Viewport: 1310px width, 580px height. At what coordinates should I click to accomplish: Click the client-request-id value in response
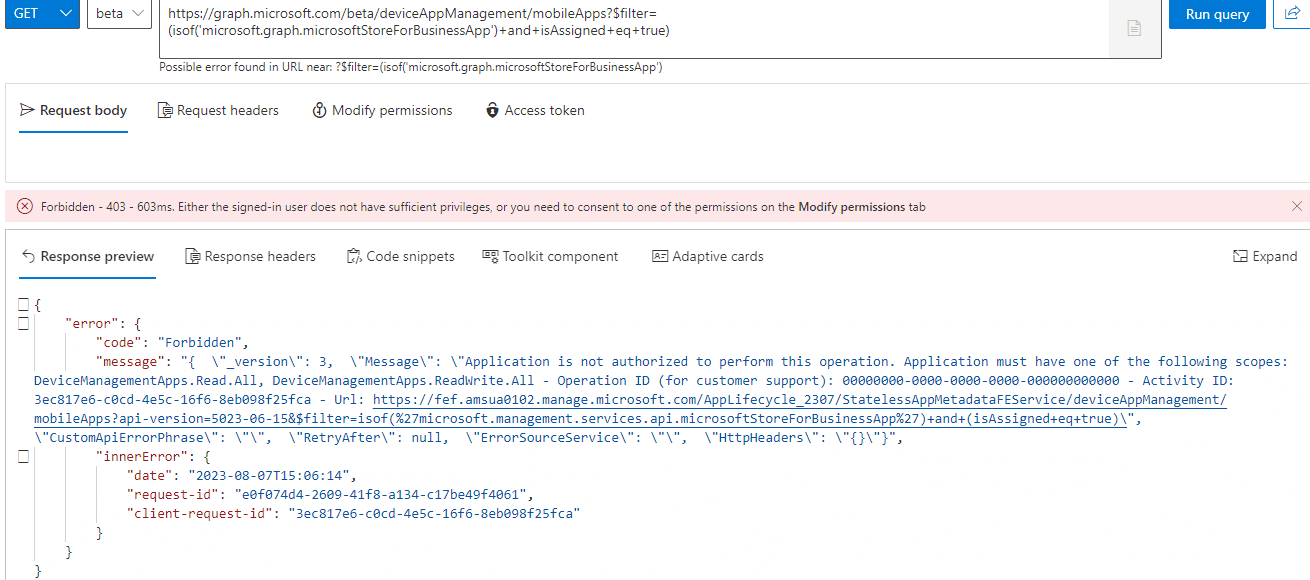point(434,514)
